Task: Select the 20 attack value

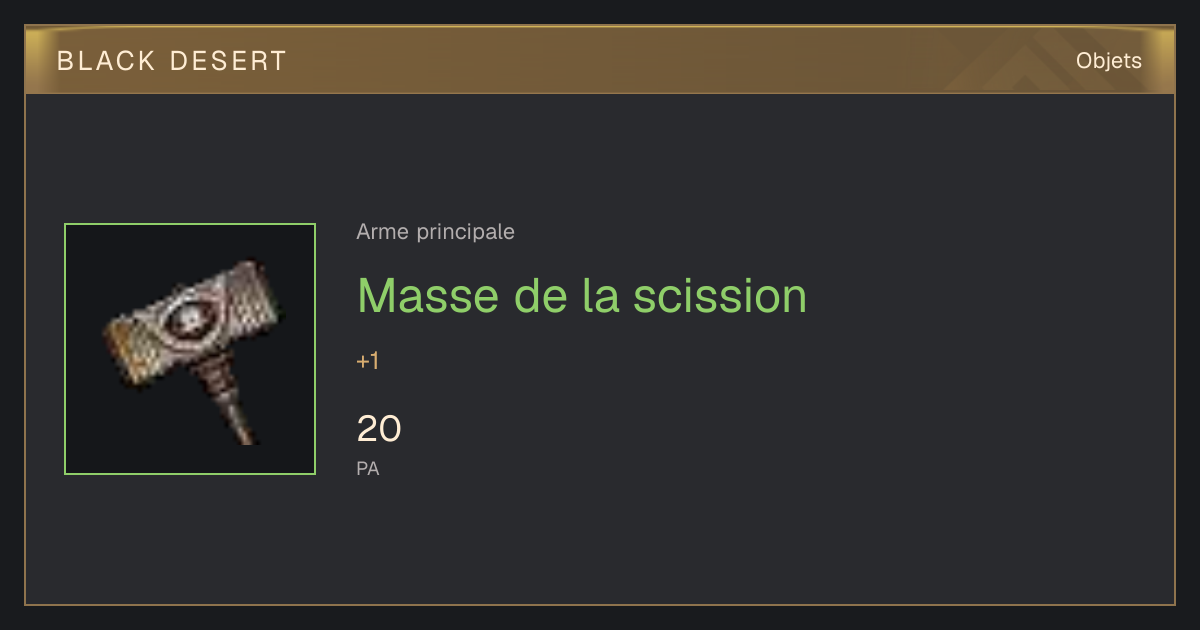Action: click(x=379, y=429)
